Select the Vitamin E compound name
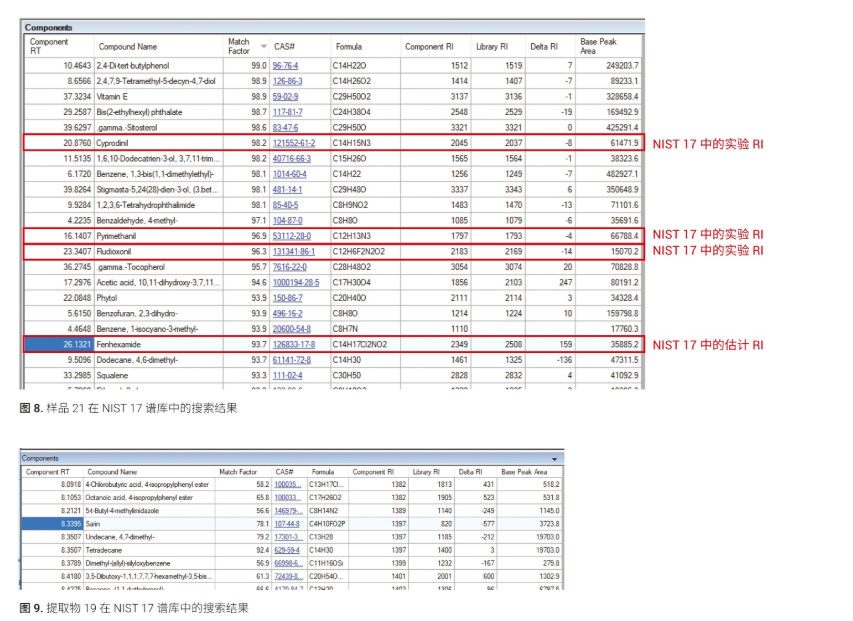853x621 pixels. click(112, 97)
